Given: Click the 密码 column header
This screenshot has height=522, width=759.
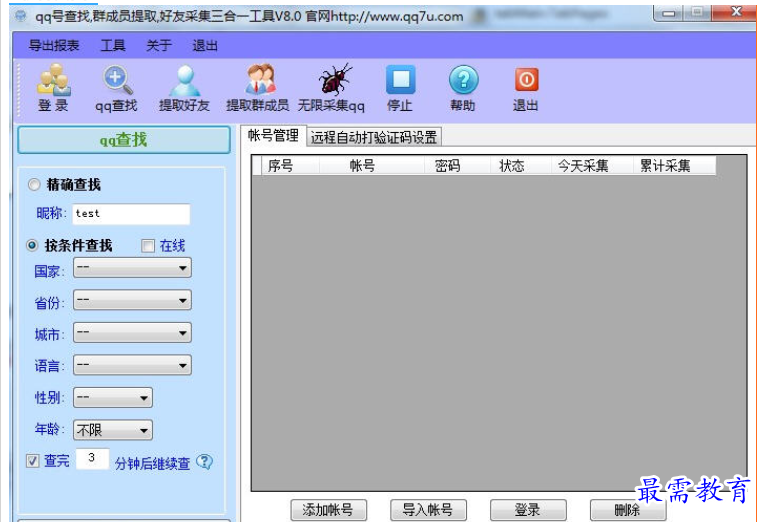Looking at the screenshot, I should 457,166.
